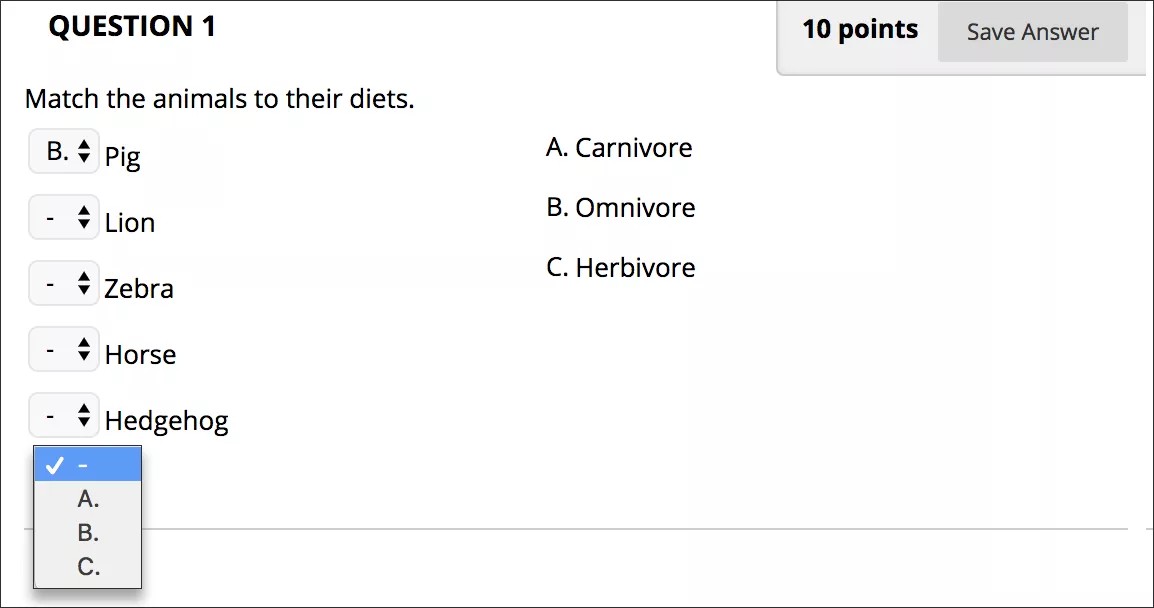Click the B. Omnivore answer text
Image resolution: width=1154 pixels, height=608 pixels.
click(x=620, y=208)
